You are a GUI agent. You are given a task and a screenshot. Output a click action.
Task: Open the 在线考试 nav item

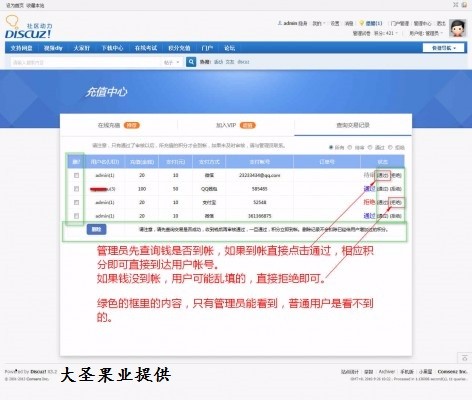pyautogui.click(x=146, y=48)
